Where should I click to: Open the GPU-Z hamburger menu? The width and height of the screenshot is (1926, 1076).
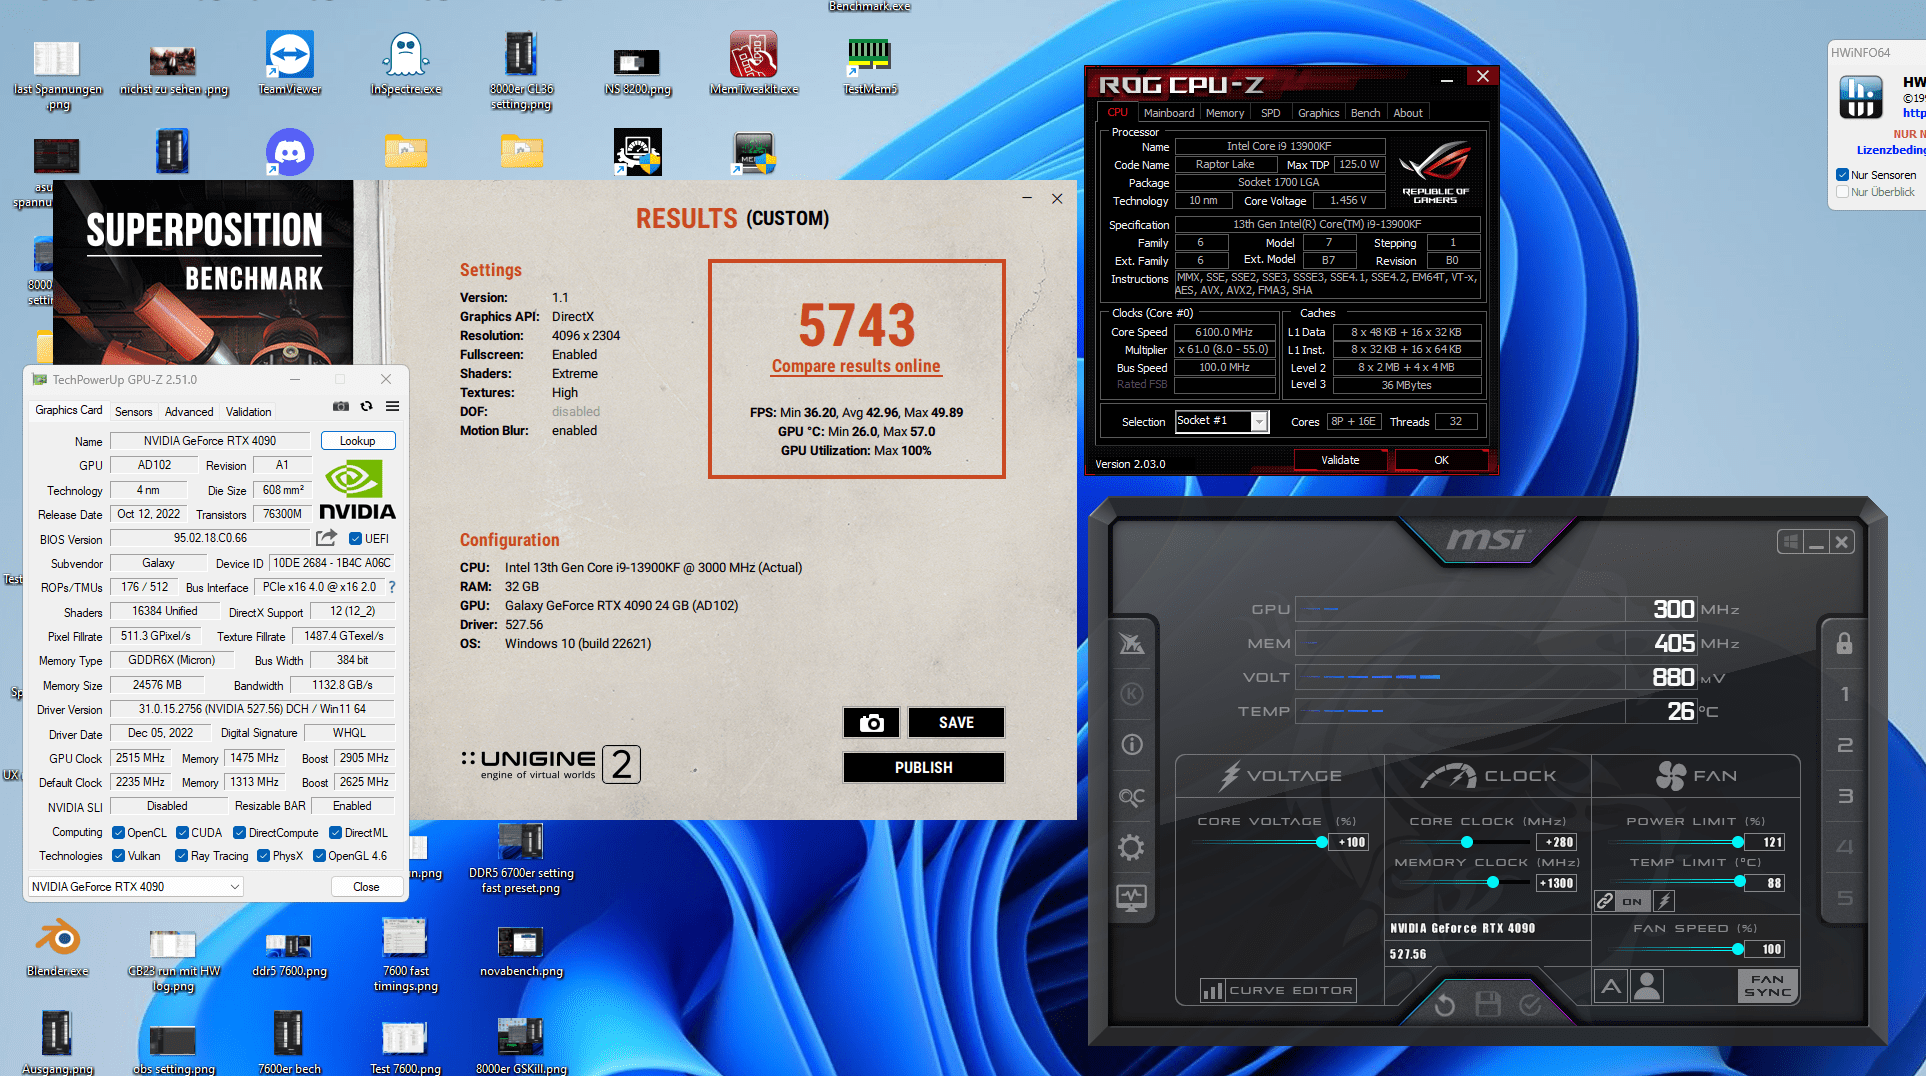(393, 406)
